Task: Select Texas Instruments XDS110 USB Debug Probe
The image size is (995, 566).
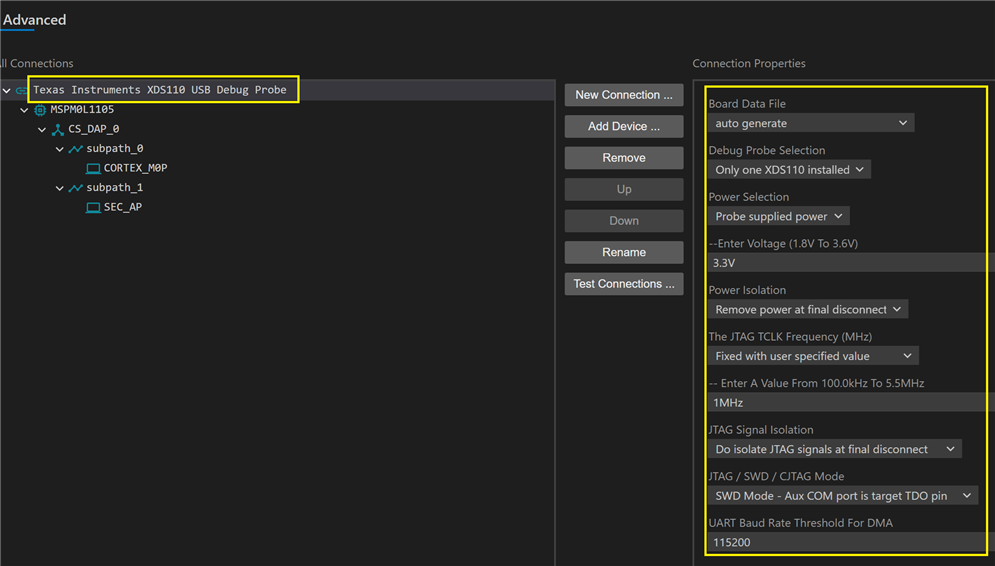Action: pyautogui.click(x=159, y=89)
